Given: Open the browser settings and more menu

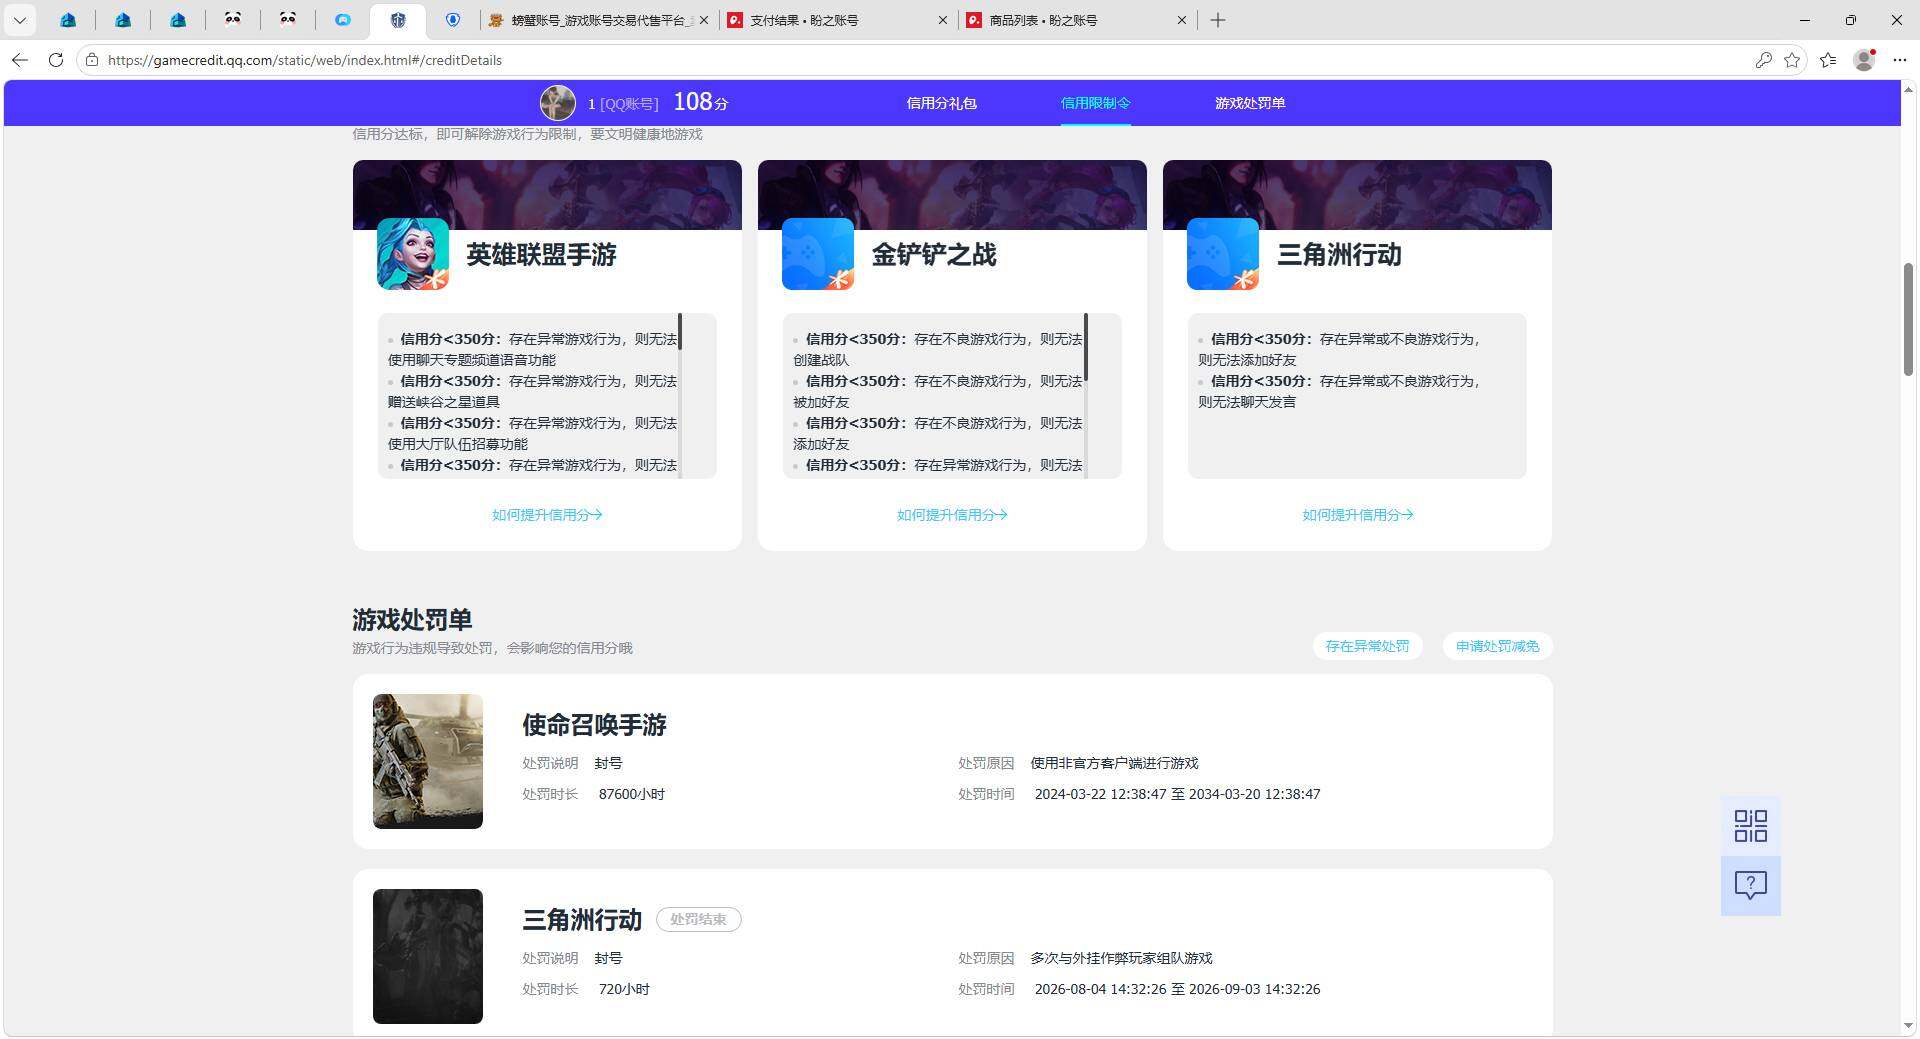Looking at the screenshot, I should (1900, 60).
